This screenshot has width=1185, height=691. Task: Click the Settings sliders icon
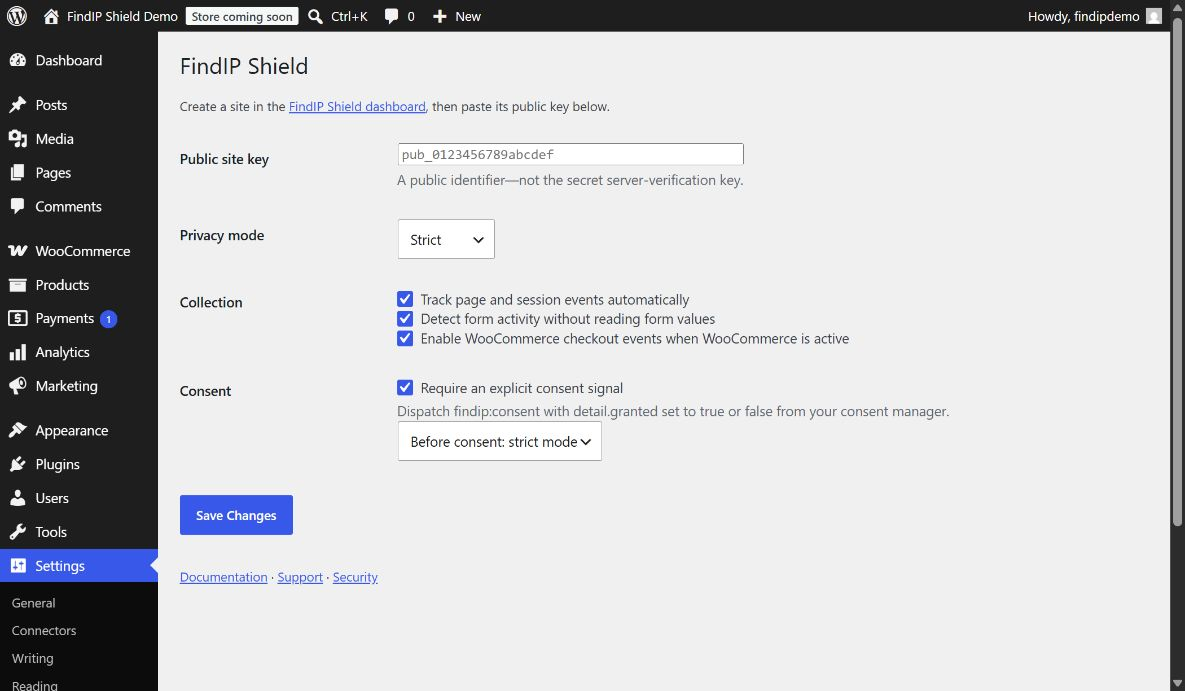tap(17, 566)
